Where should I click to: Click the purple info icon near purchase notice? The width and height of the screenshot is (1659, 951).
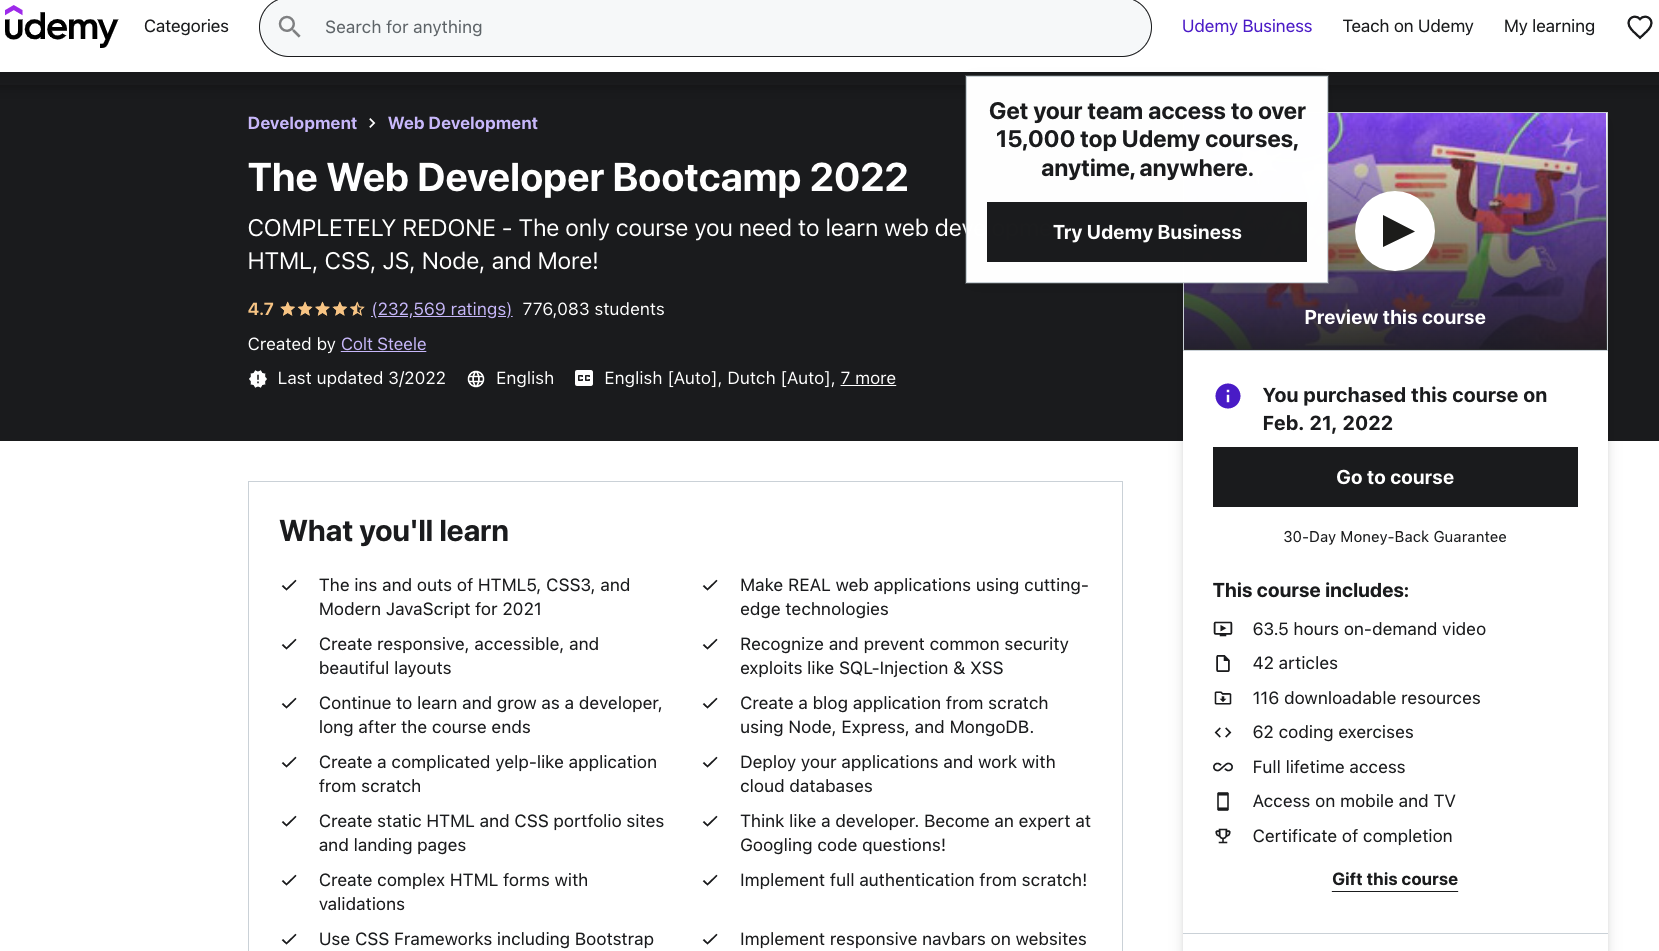[x=1227, y=396]
